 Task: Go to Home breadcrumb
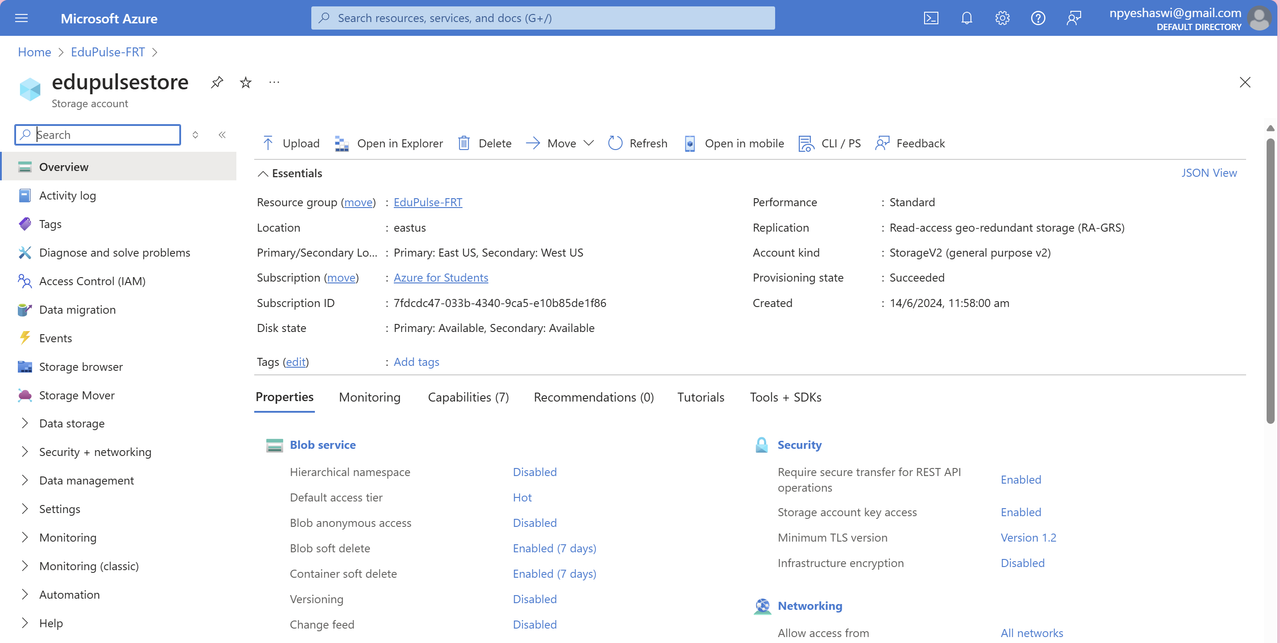[34, 52]
